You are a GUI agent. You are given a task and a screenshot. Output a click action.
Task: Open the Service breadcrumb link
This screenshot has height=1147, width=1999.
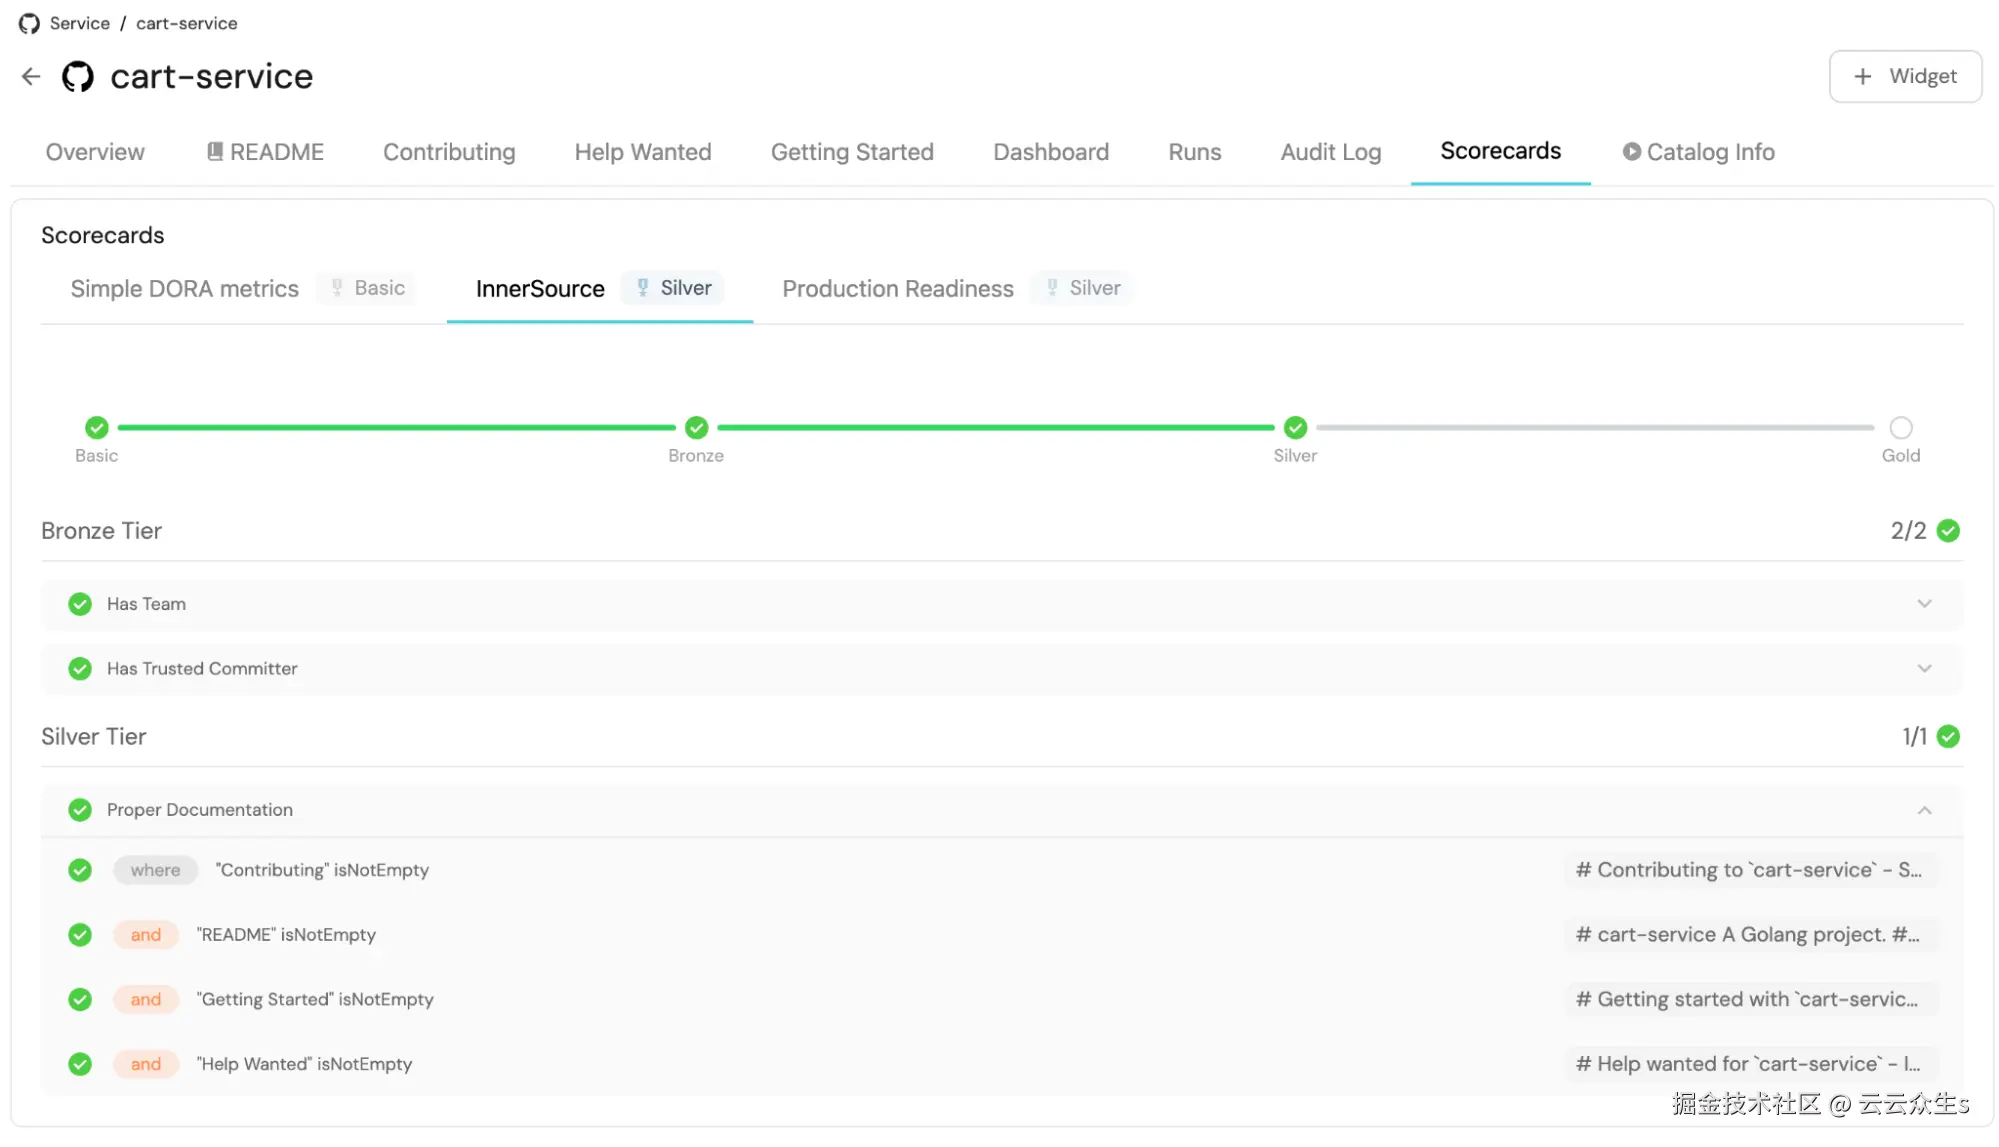pos(80,23)
